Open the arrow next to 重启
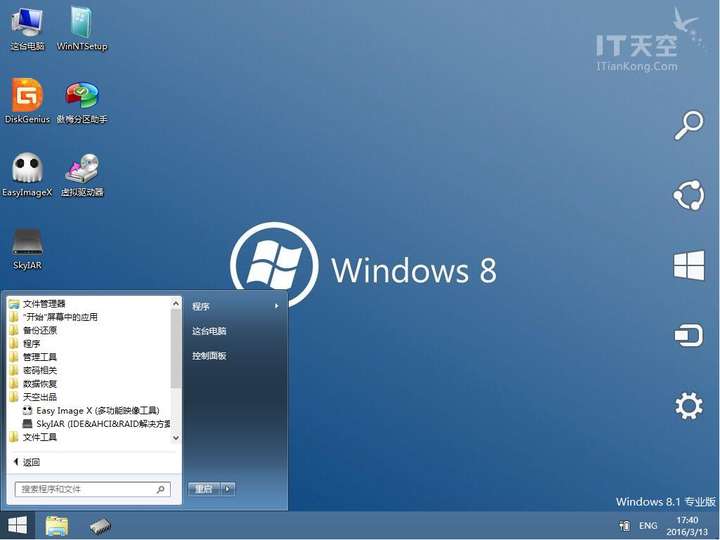The height and width of the screenshot is (540, 720). click(x=228, y=489)
